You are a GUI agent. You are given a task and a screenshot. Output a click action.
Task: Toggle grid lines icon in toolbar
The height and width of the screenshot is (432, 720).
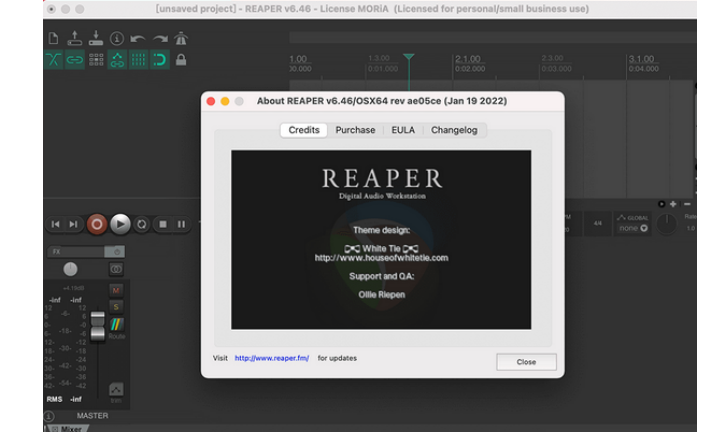click(138, 60)
